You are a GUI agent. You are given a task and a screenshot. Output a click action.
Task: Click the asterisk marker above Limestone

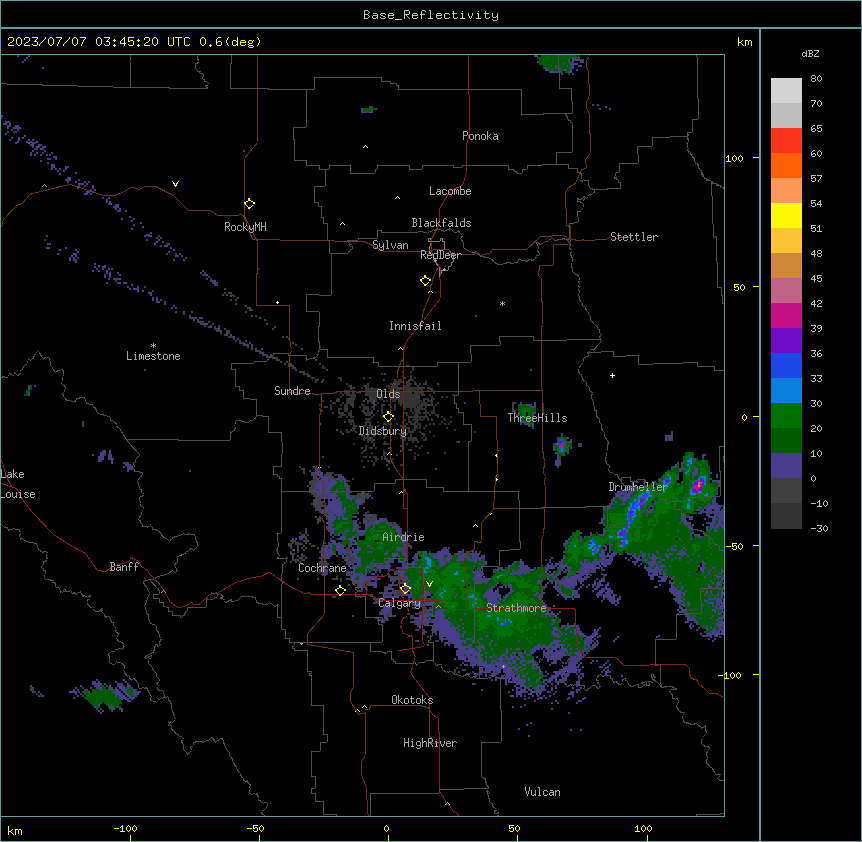pos(153,346)
